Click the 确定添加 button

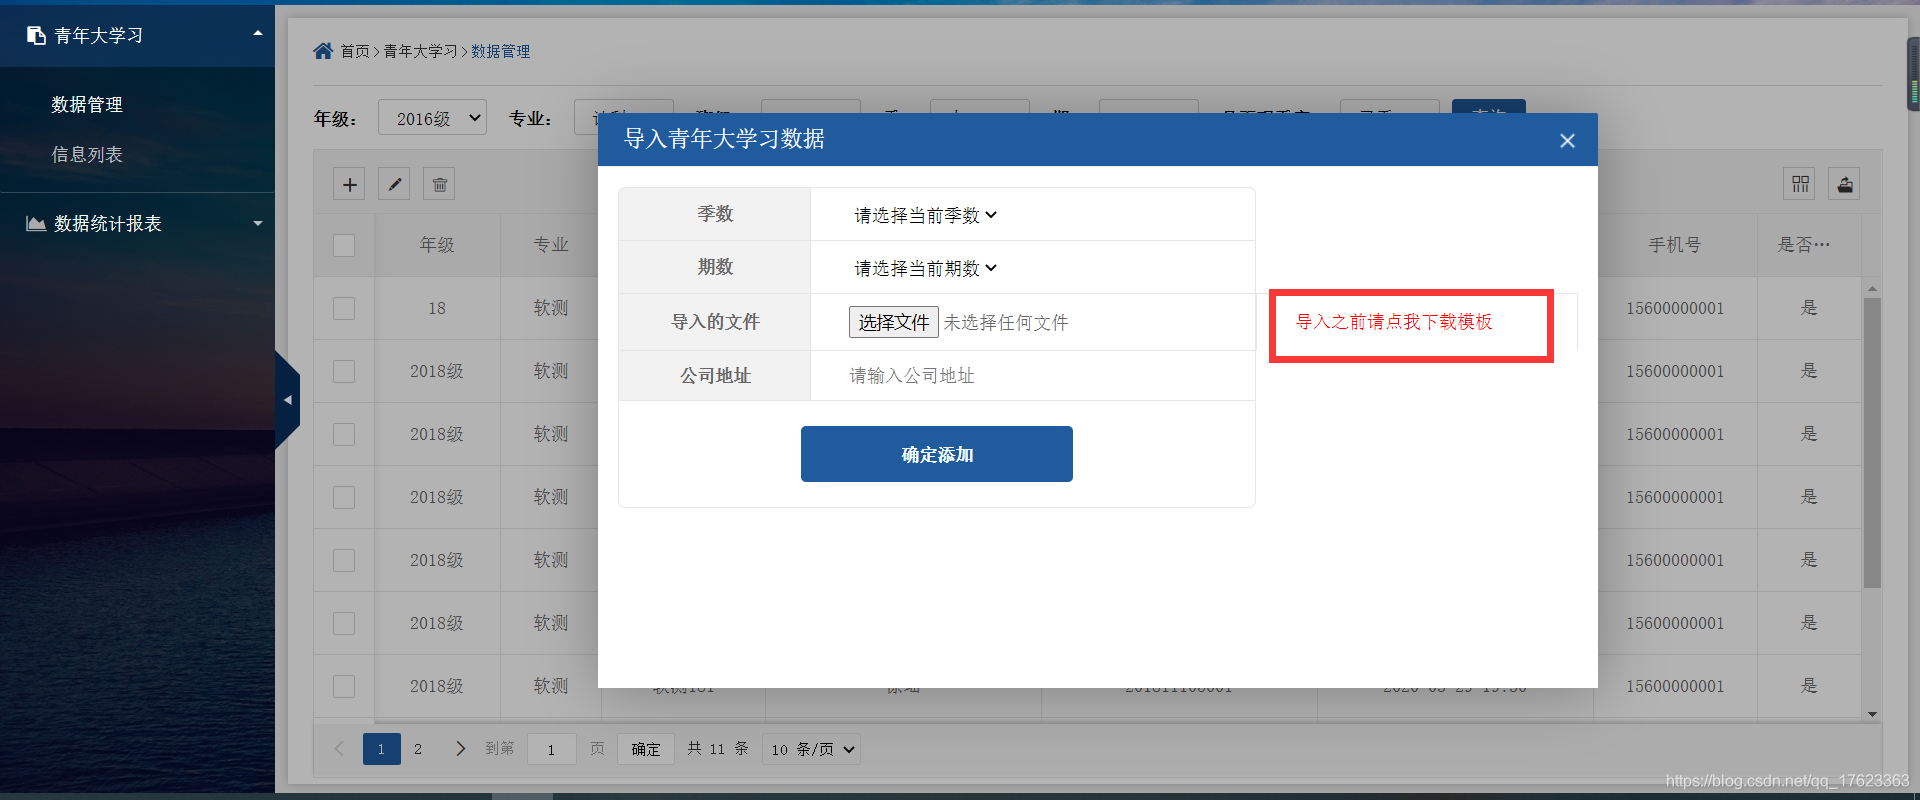click(937, 454)
